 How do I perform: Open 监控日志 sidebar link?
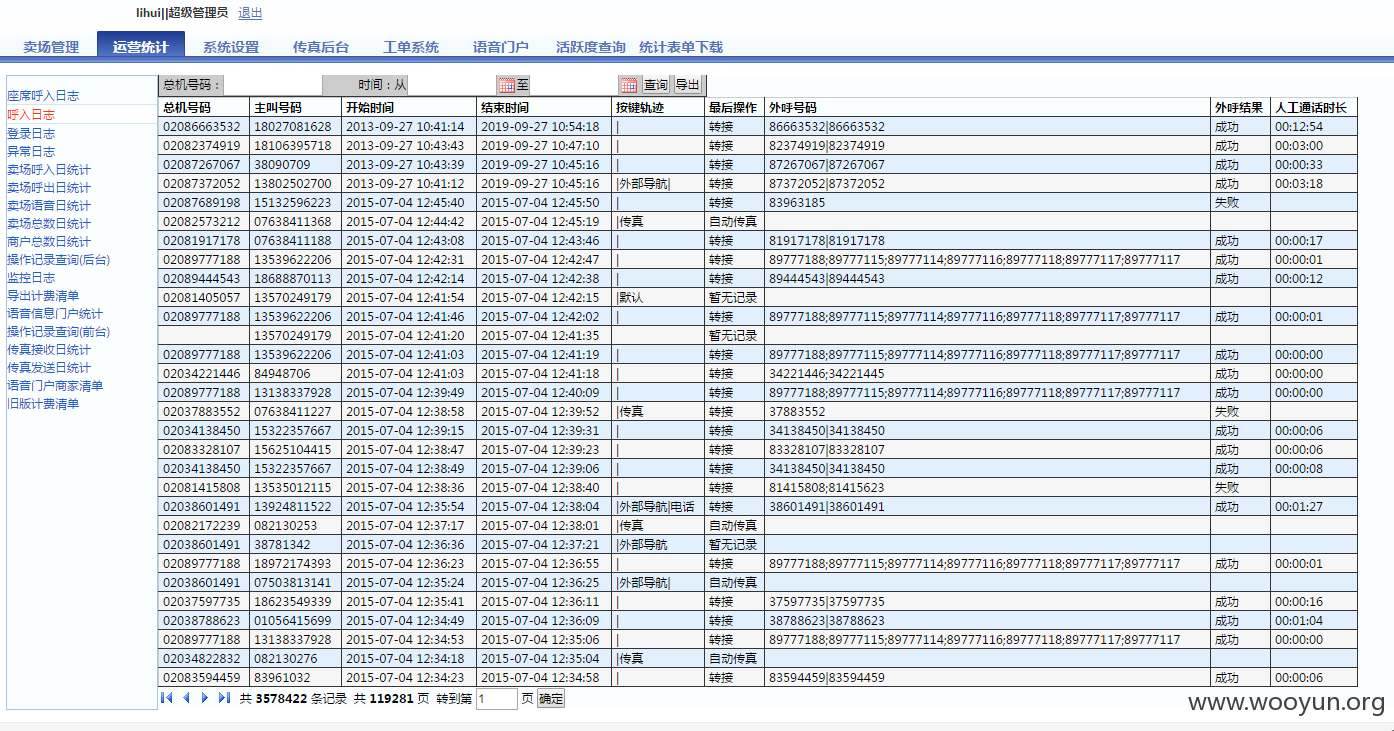point(31,277)
